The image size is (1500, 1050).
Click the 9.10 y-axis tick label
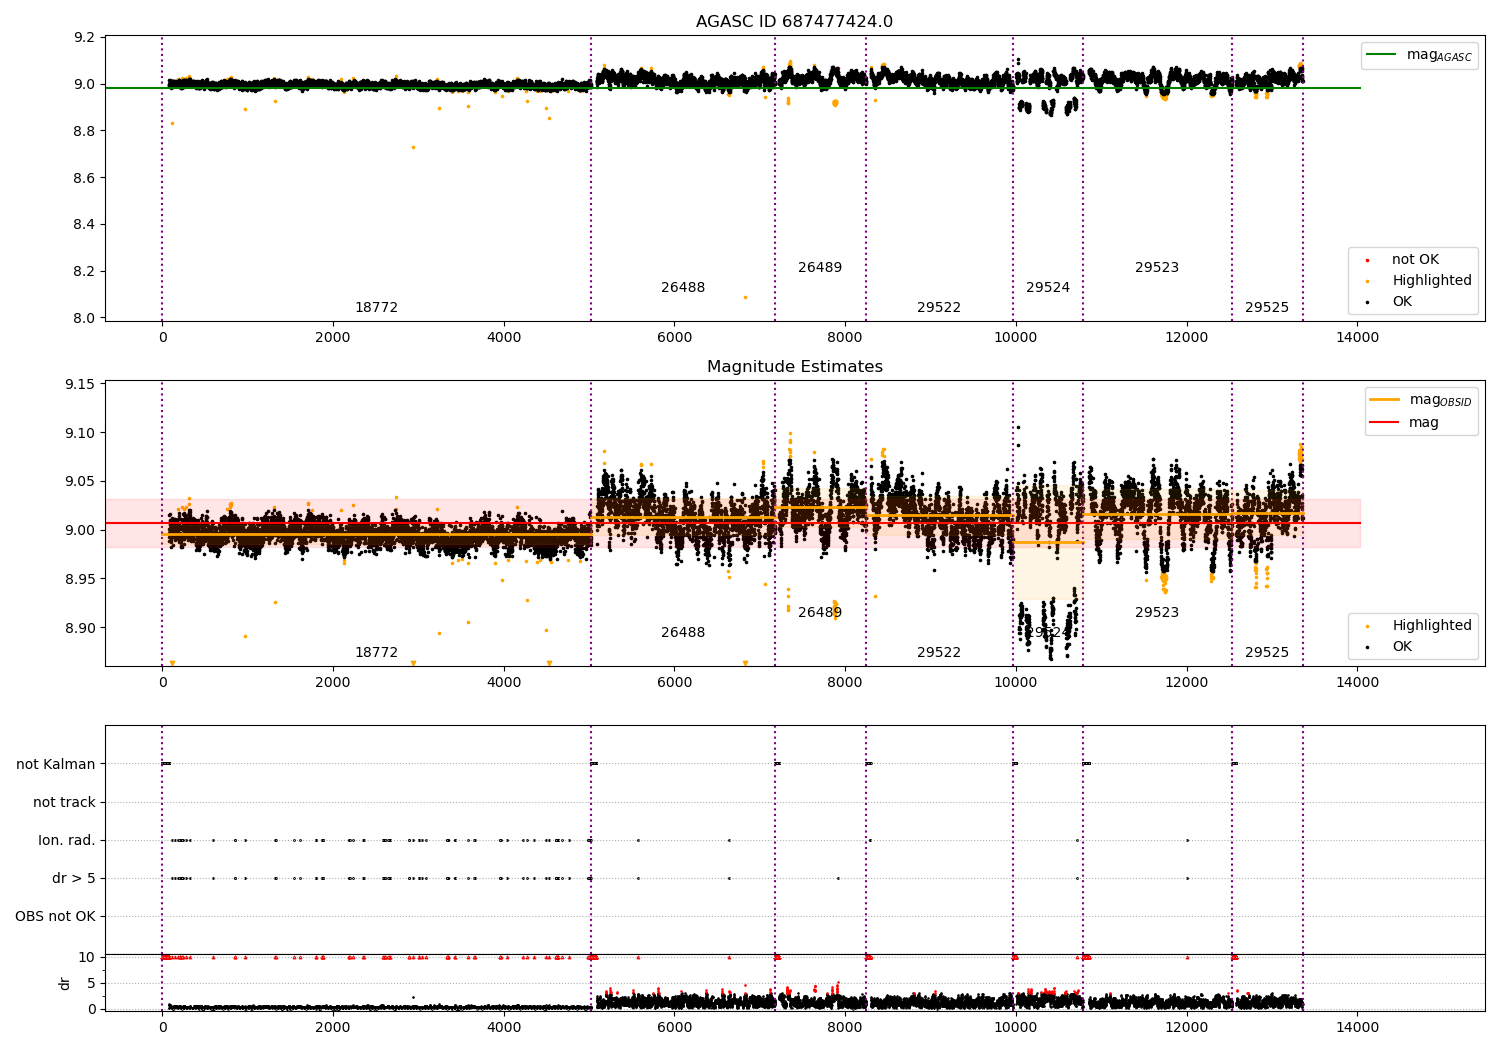pyautogui.click(x=82, y=434)
